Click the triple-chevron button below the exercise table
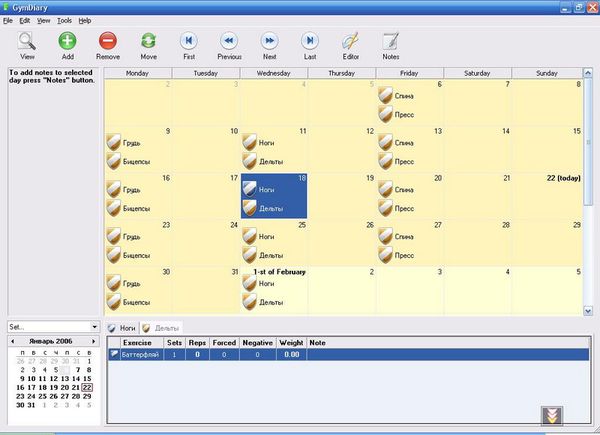The width and height of the screenshot is (600, 435). 551,415
